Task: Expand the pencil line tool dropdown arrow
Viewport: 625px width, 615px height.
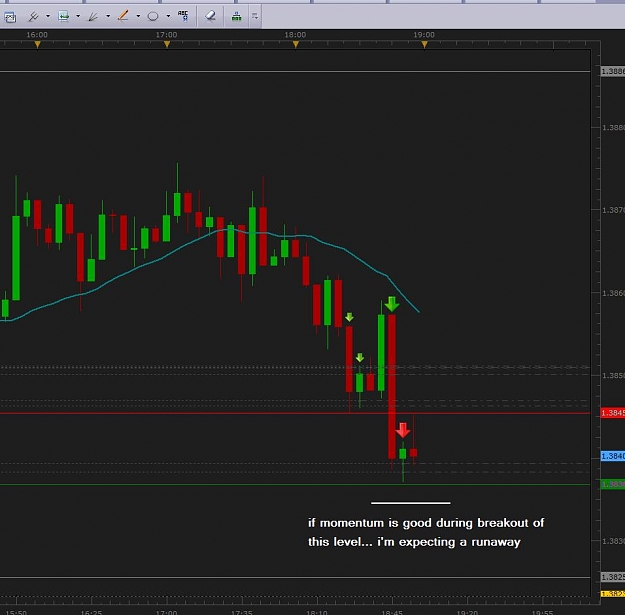Action: [x=138, y=16]
